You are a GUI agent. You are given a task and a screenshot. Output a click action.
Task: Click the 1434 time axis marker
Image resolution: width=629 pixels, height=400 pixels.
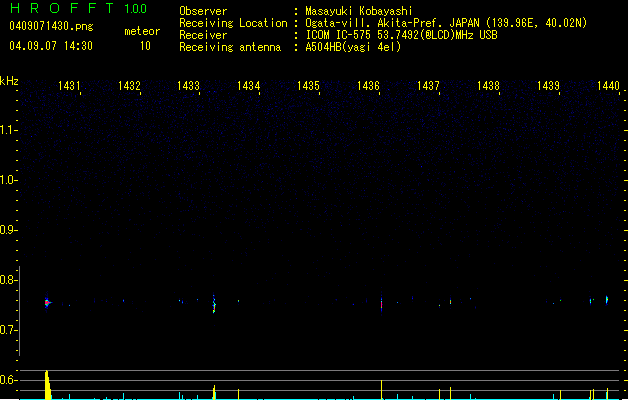pos(249,86)
